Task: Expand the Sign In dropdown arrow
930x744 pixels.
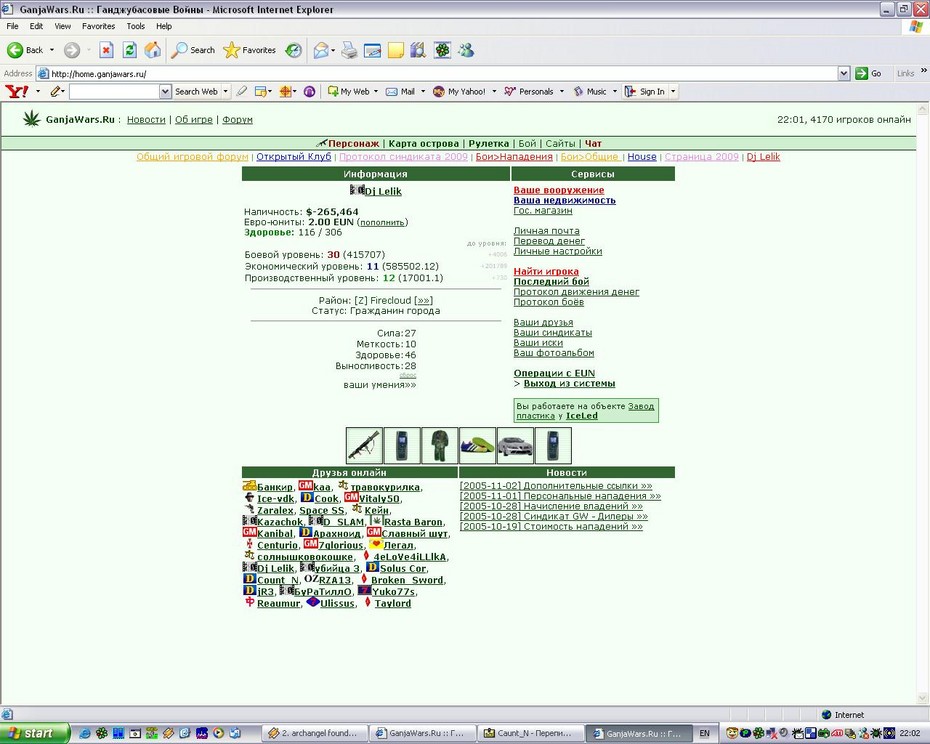Action: (x=673, y=91)
